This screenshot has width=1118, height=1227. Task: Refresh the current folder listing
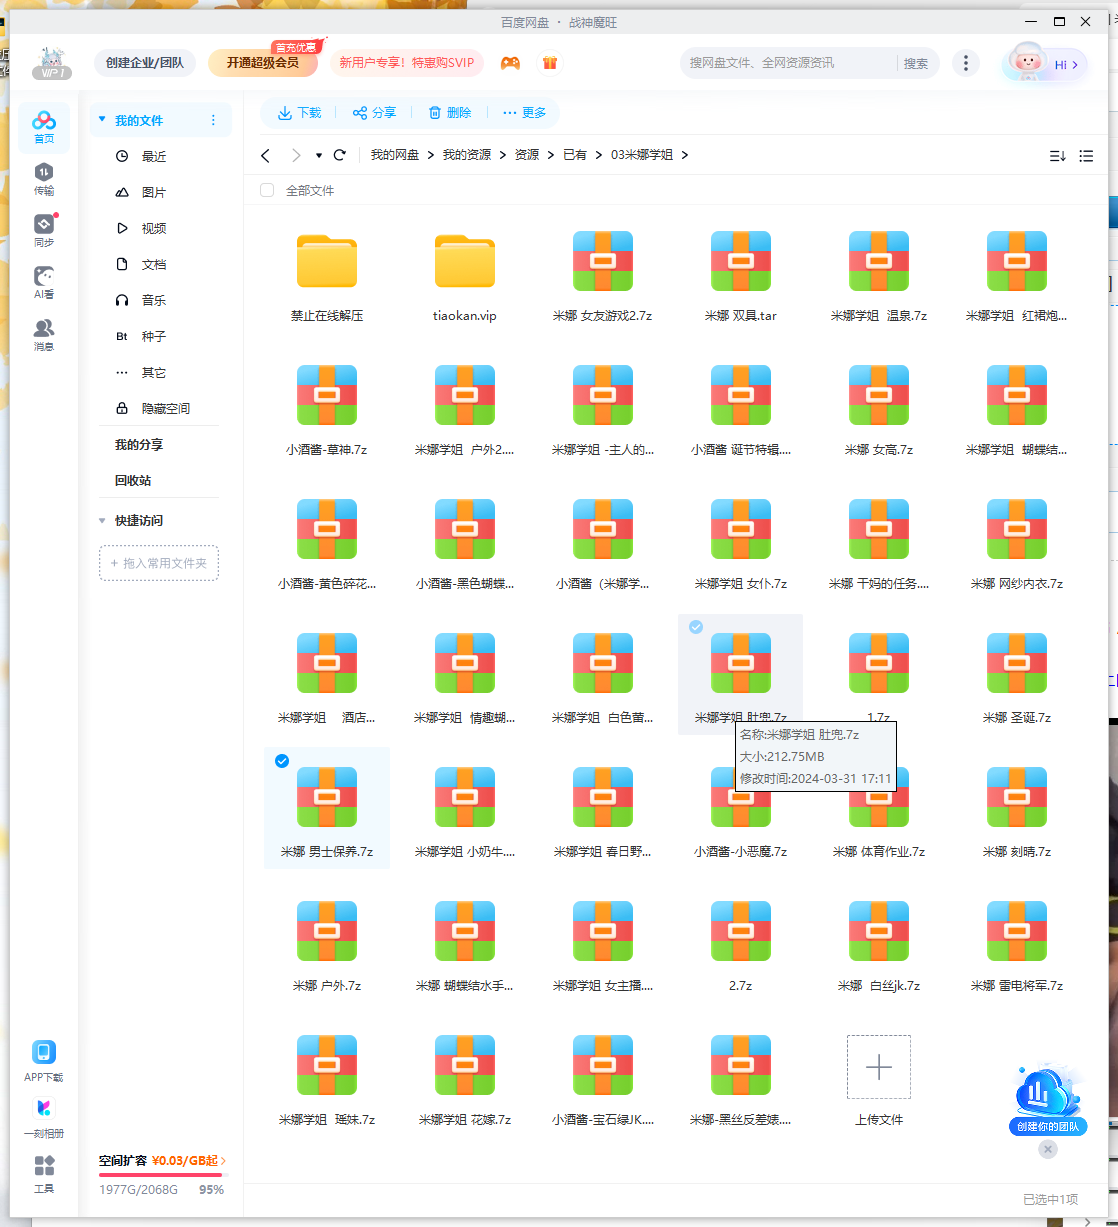pos(340,155)
